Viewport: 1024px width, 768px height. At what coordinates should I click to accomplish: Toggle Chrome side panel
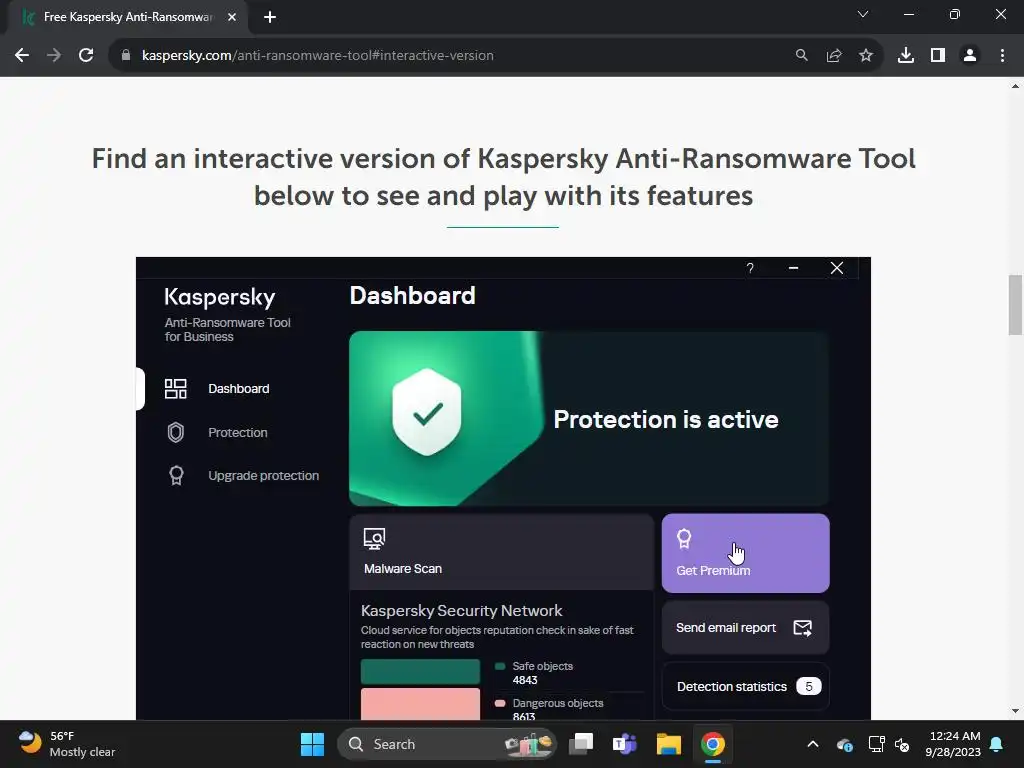(938, 56)
